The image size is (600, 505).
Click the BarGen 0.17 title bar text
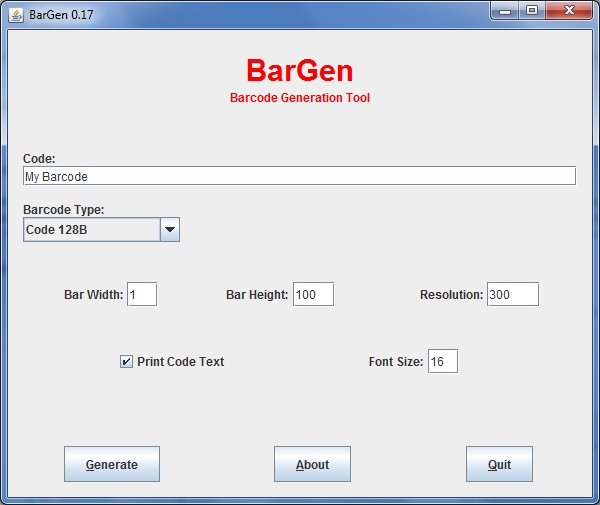click(62, 12)
